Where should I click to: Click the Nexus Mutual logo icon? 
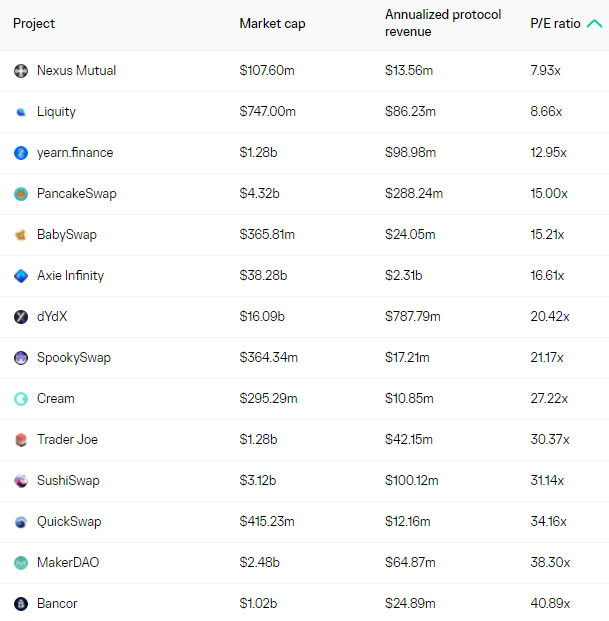[21, 71]
